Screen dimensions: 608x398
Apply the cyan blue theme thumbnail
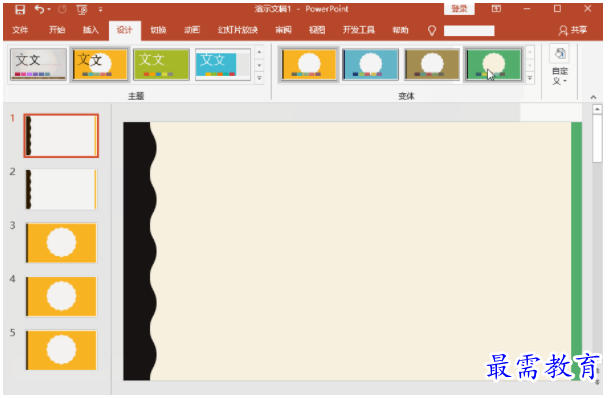tap(223, 64)
